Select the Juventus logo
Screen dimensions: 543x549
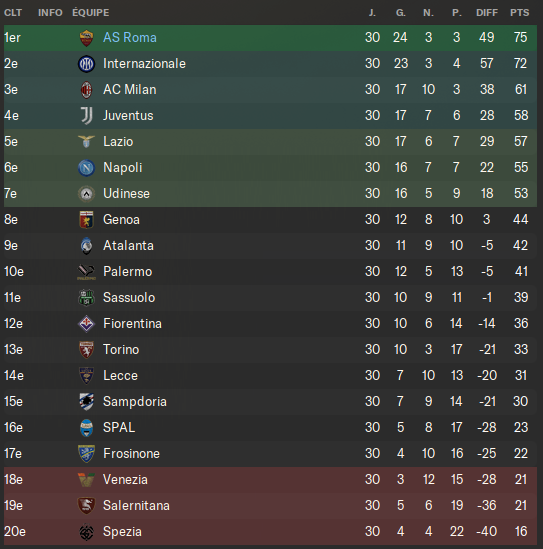click(x=86, y=116)
